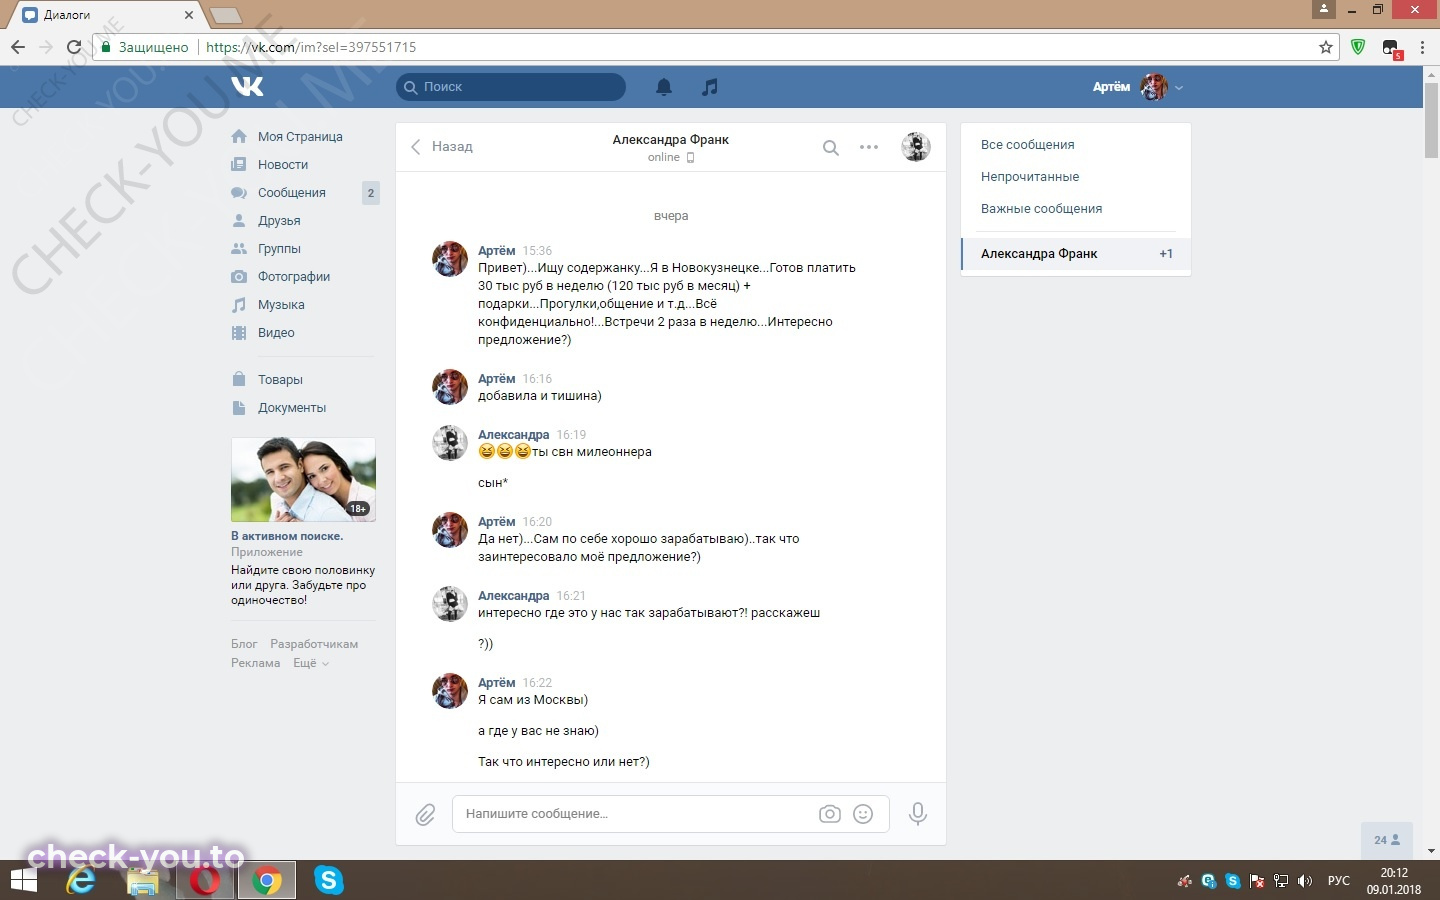Click the search field Поиск in header

tap(511, 87)
